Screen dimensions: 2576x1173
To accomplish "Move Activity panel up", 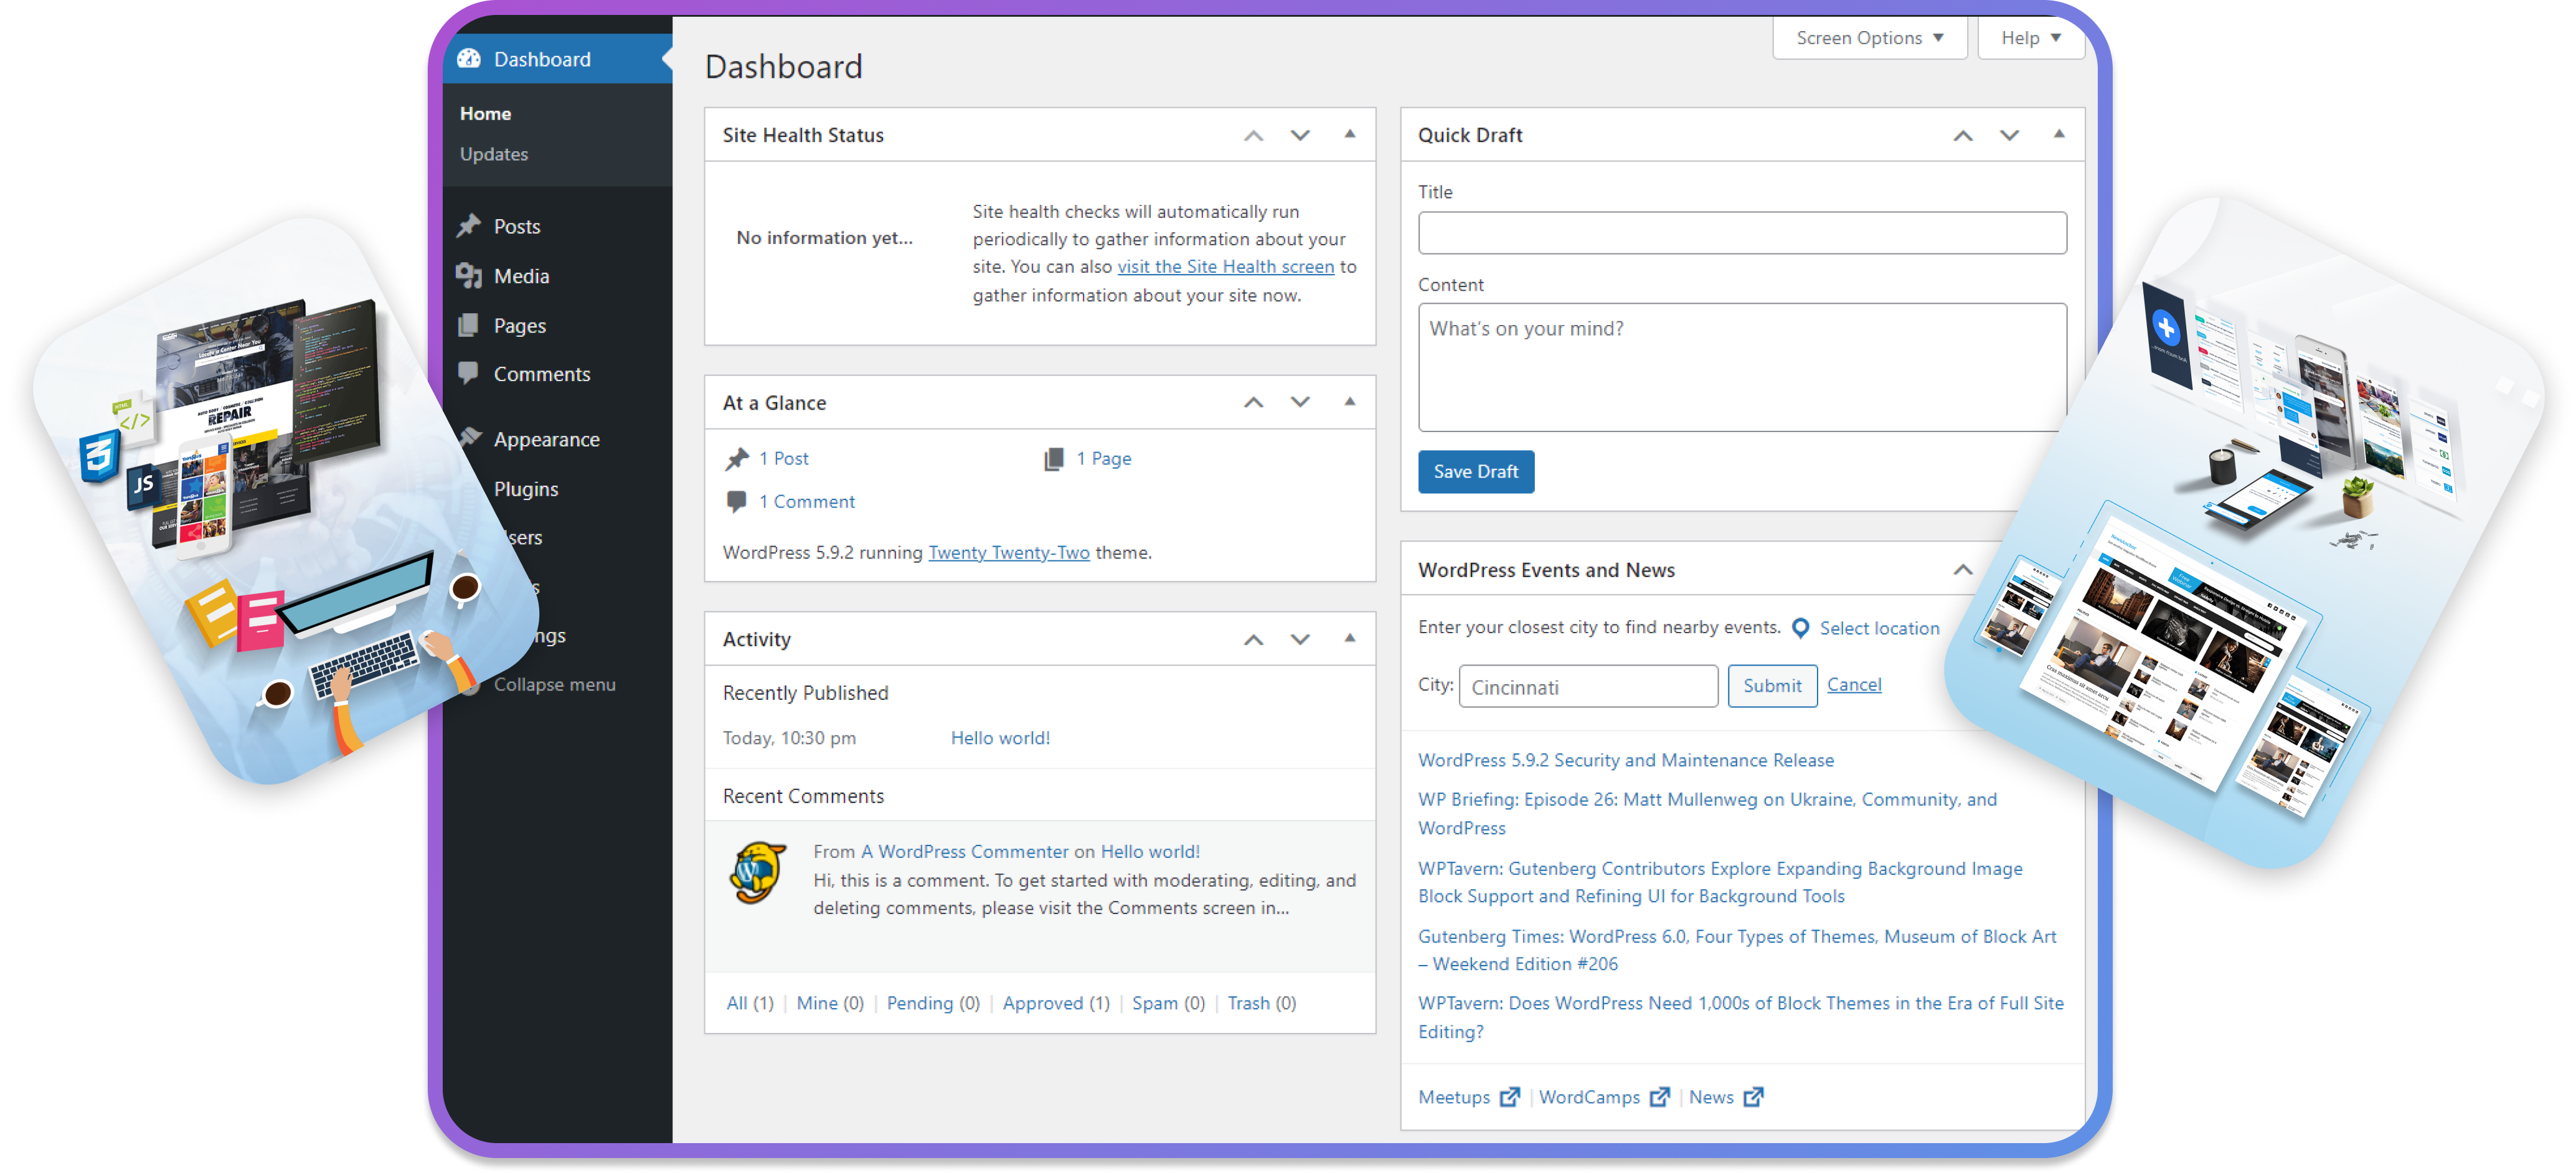I will pyautogui.click(x=1253, y=640).
